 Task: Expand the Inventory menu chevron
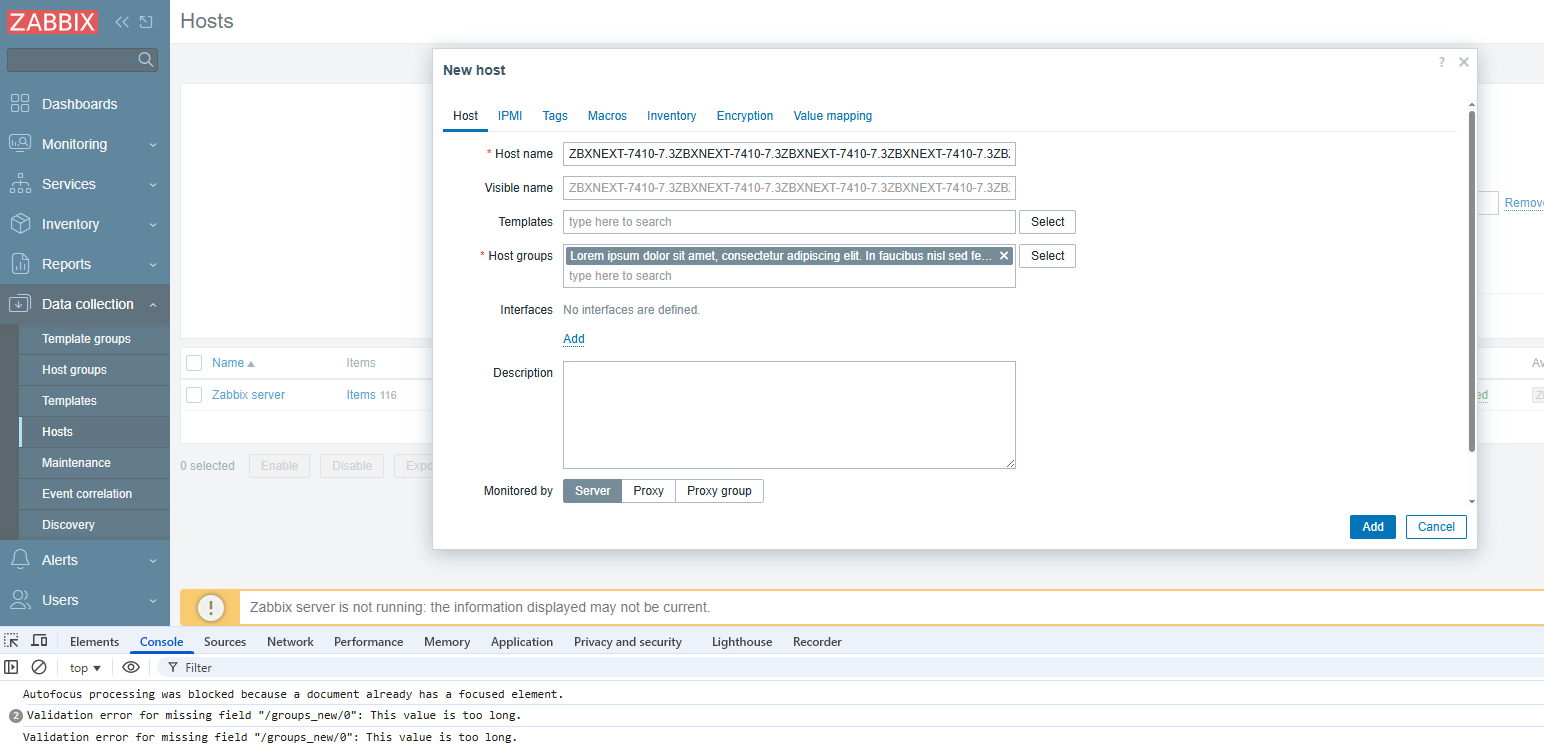153,225
